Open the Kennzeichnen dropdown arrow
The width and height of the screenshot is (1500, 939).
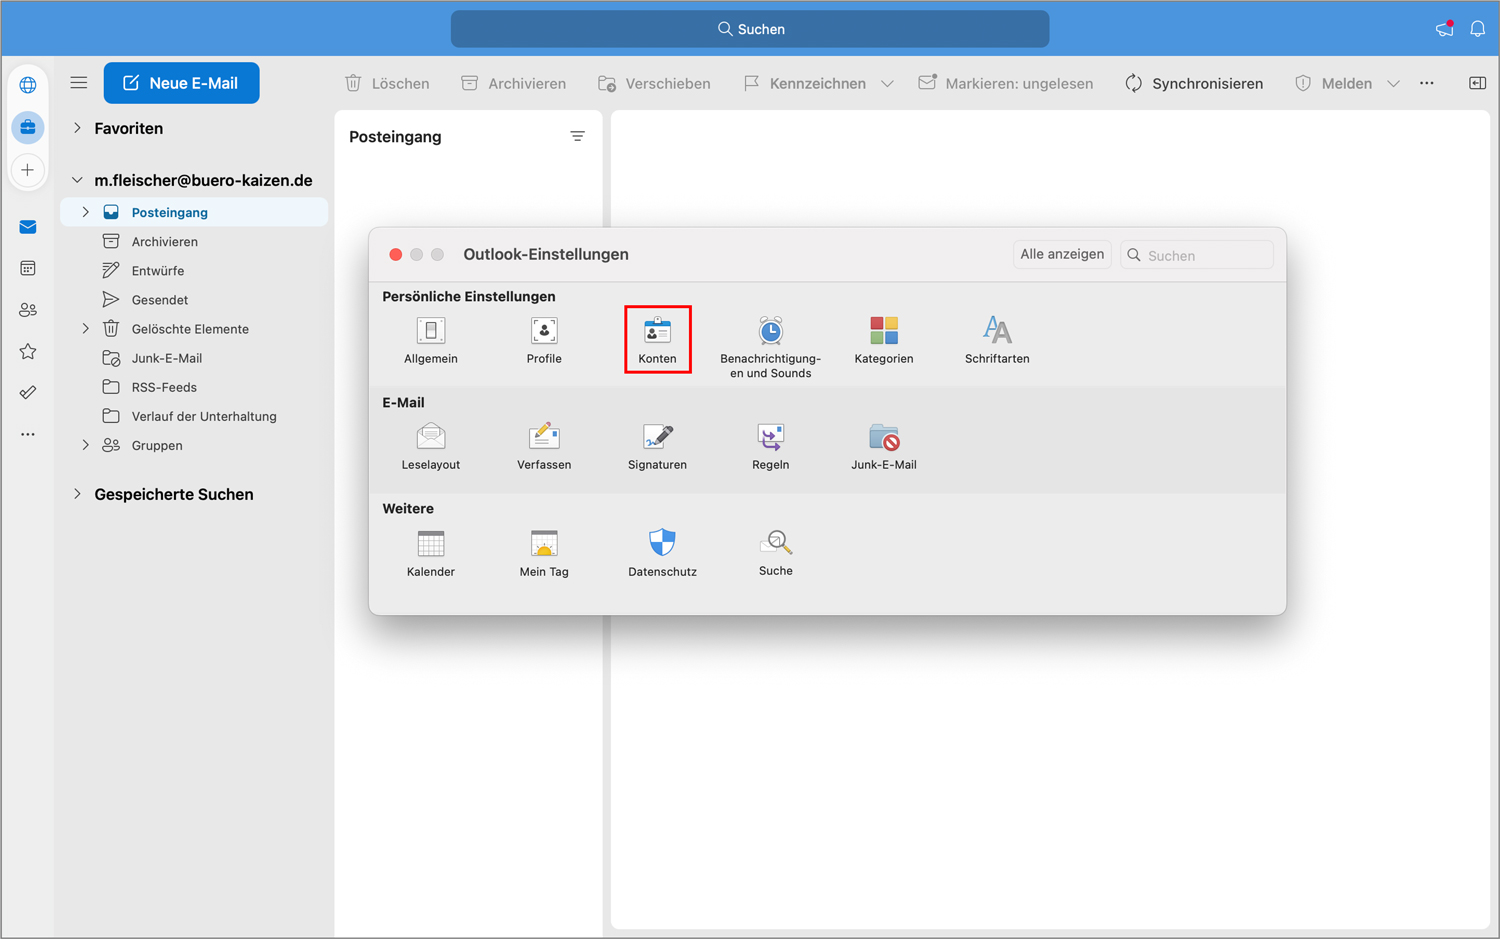click(x=888, y=83)
